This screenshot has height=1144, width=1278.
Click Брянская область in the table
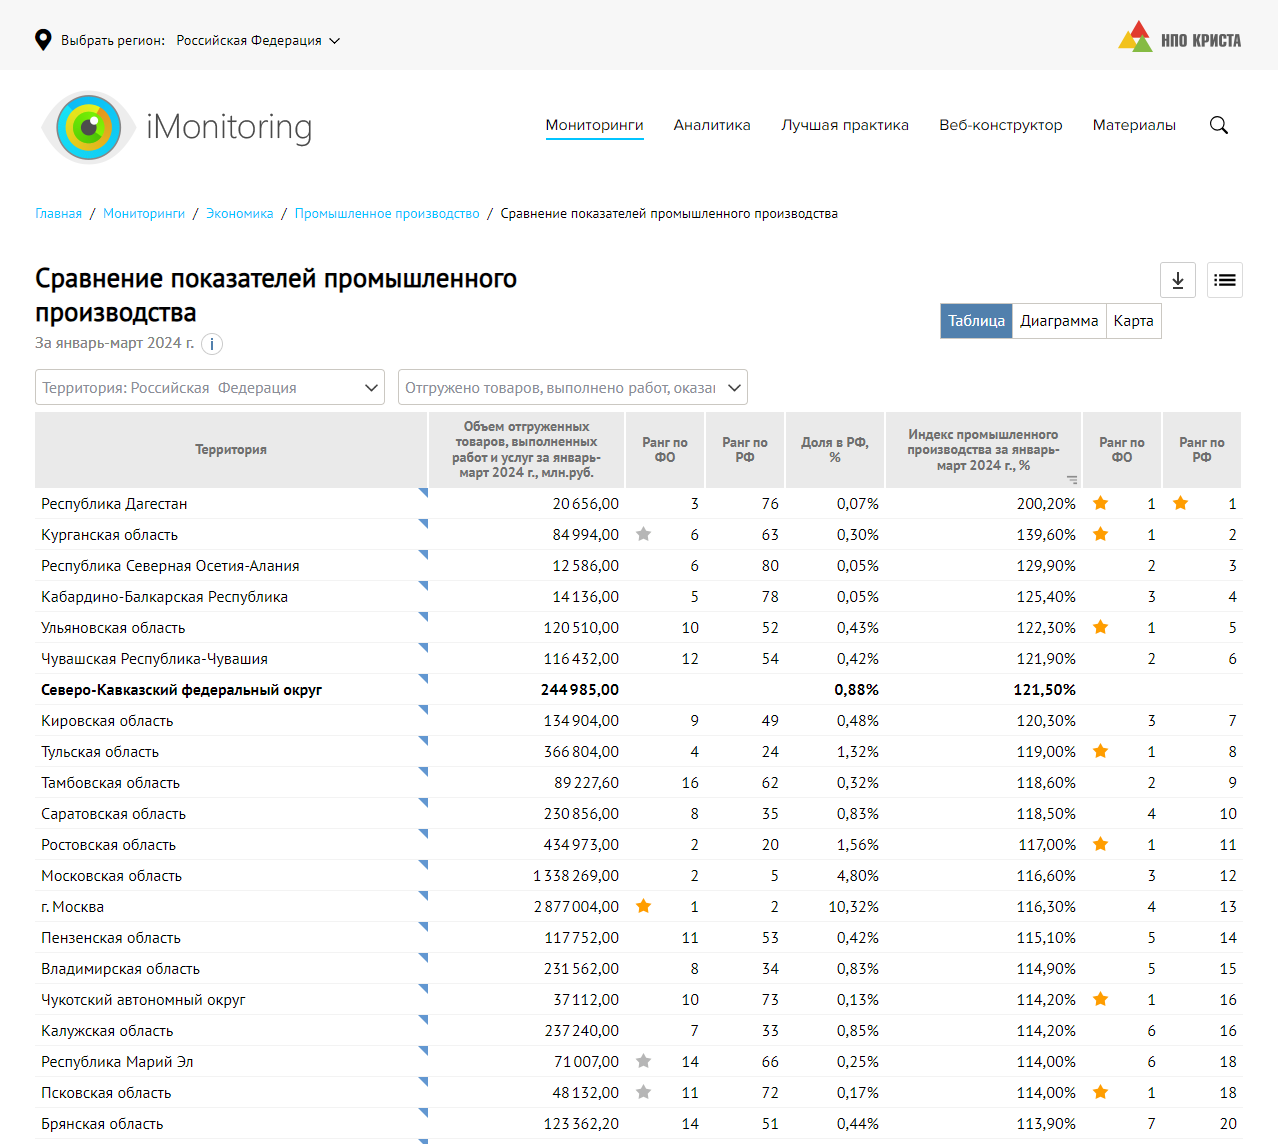(x=102, y=1124)
